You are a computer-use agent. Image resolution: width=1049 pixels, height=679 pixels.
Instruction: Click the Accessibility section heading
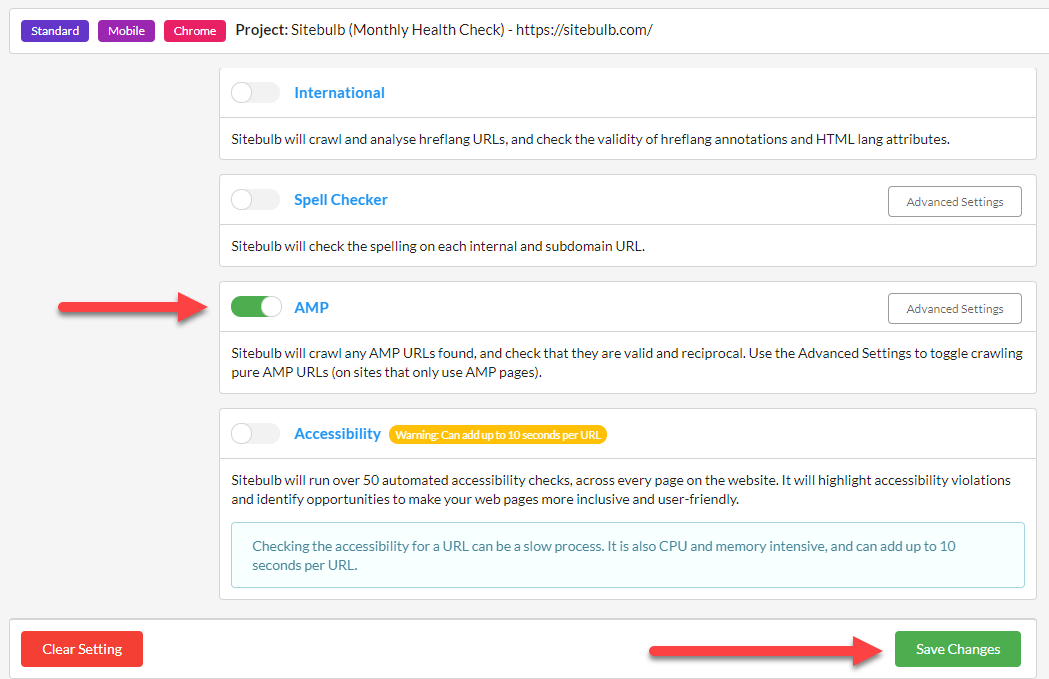[337, 434]
